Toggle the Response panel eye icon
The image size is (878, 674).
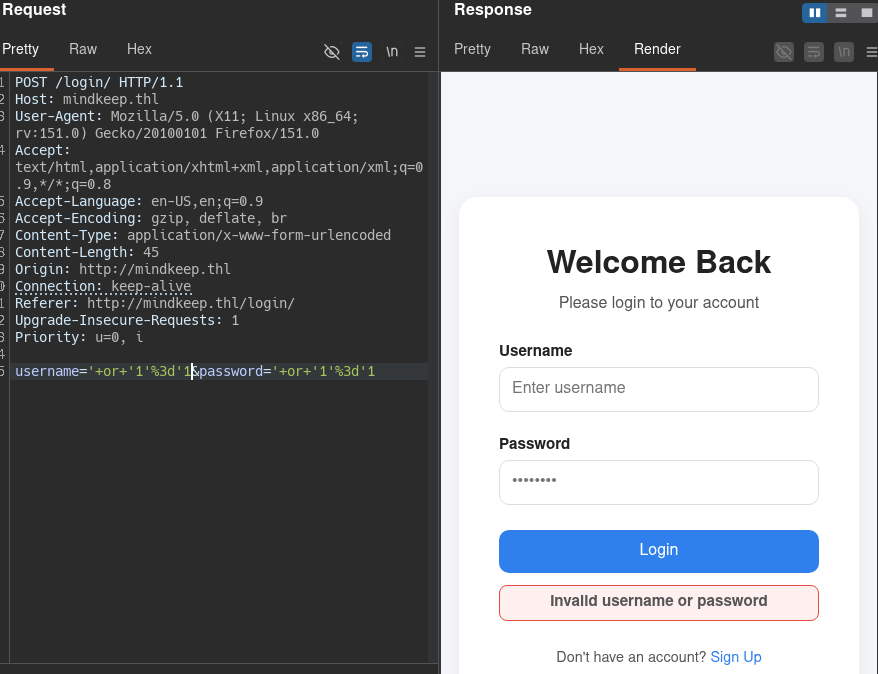coord(784,52)
